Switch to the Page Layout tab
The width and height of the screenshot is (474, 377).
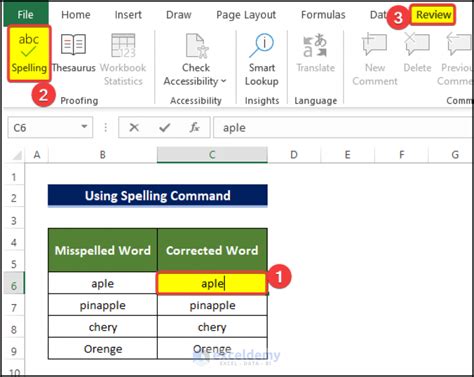[x=246, y=15]
